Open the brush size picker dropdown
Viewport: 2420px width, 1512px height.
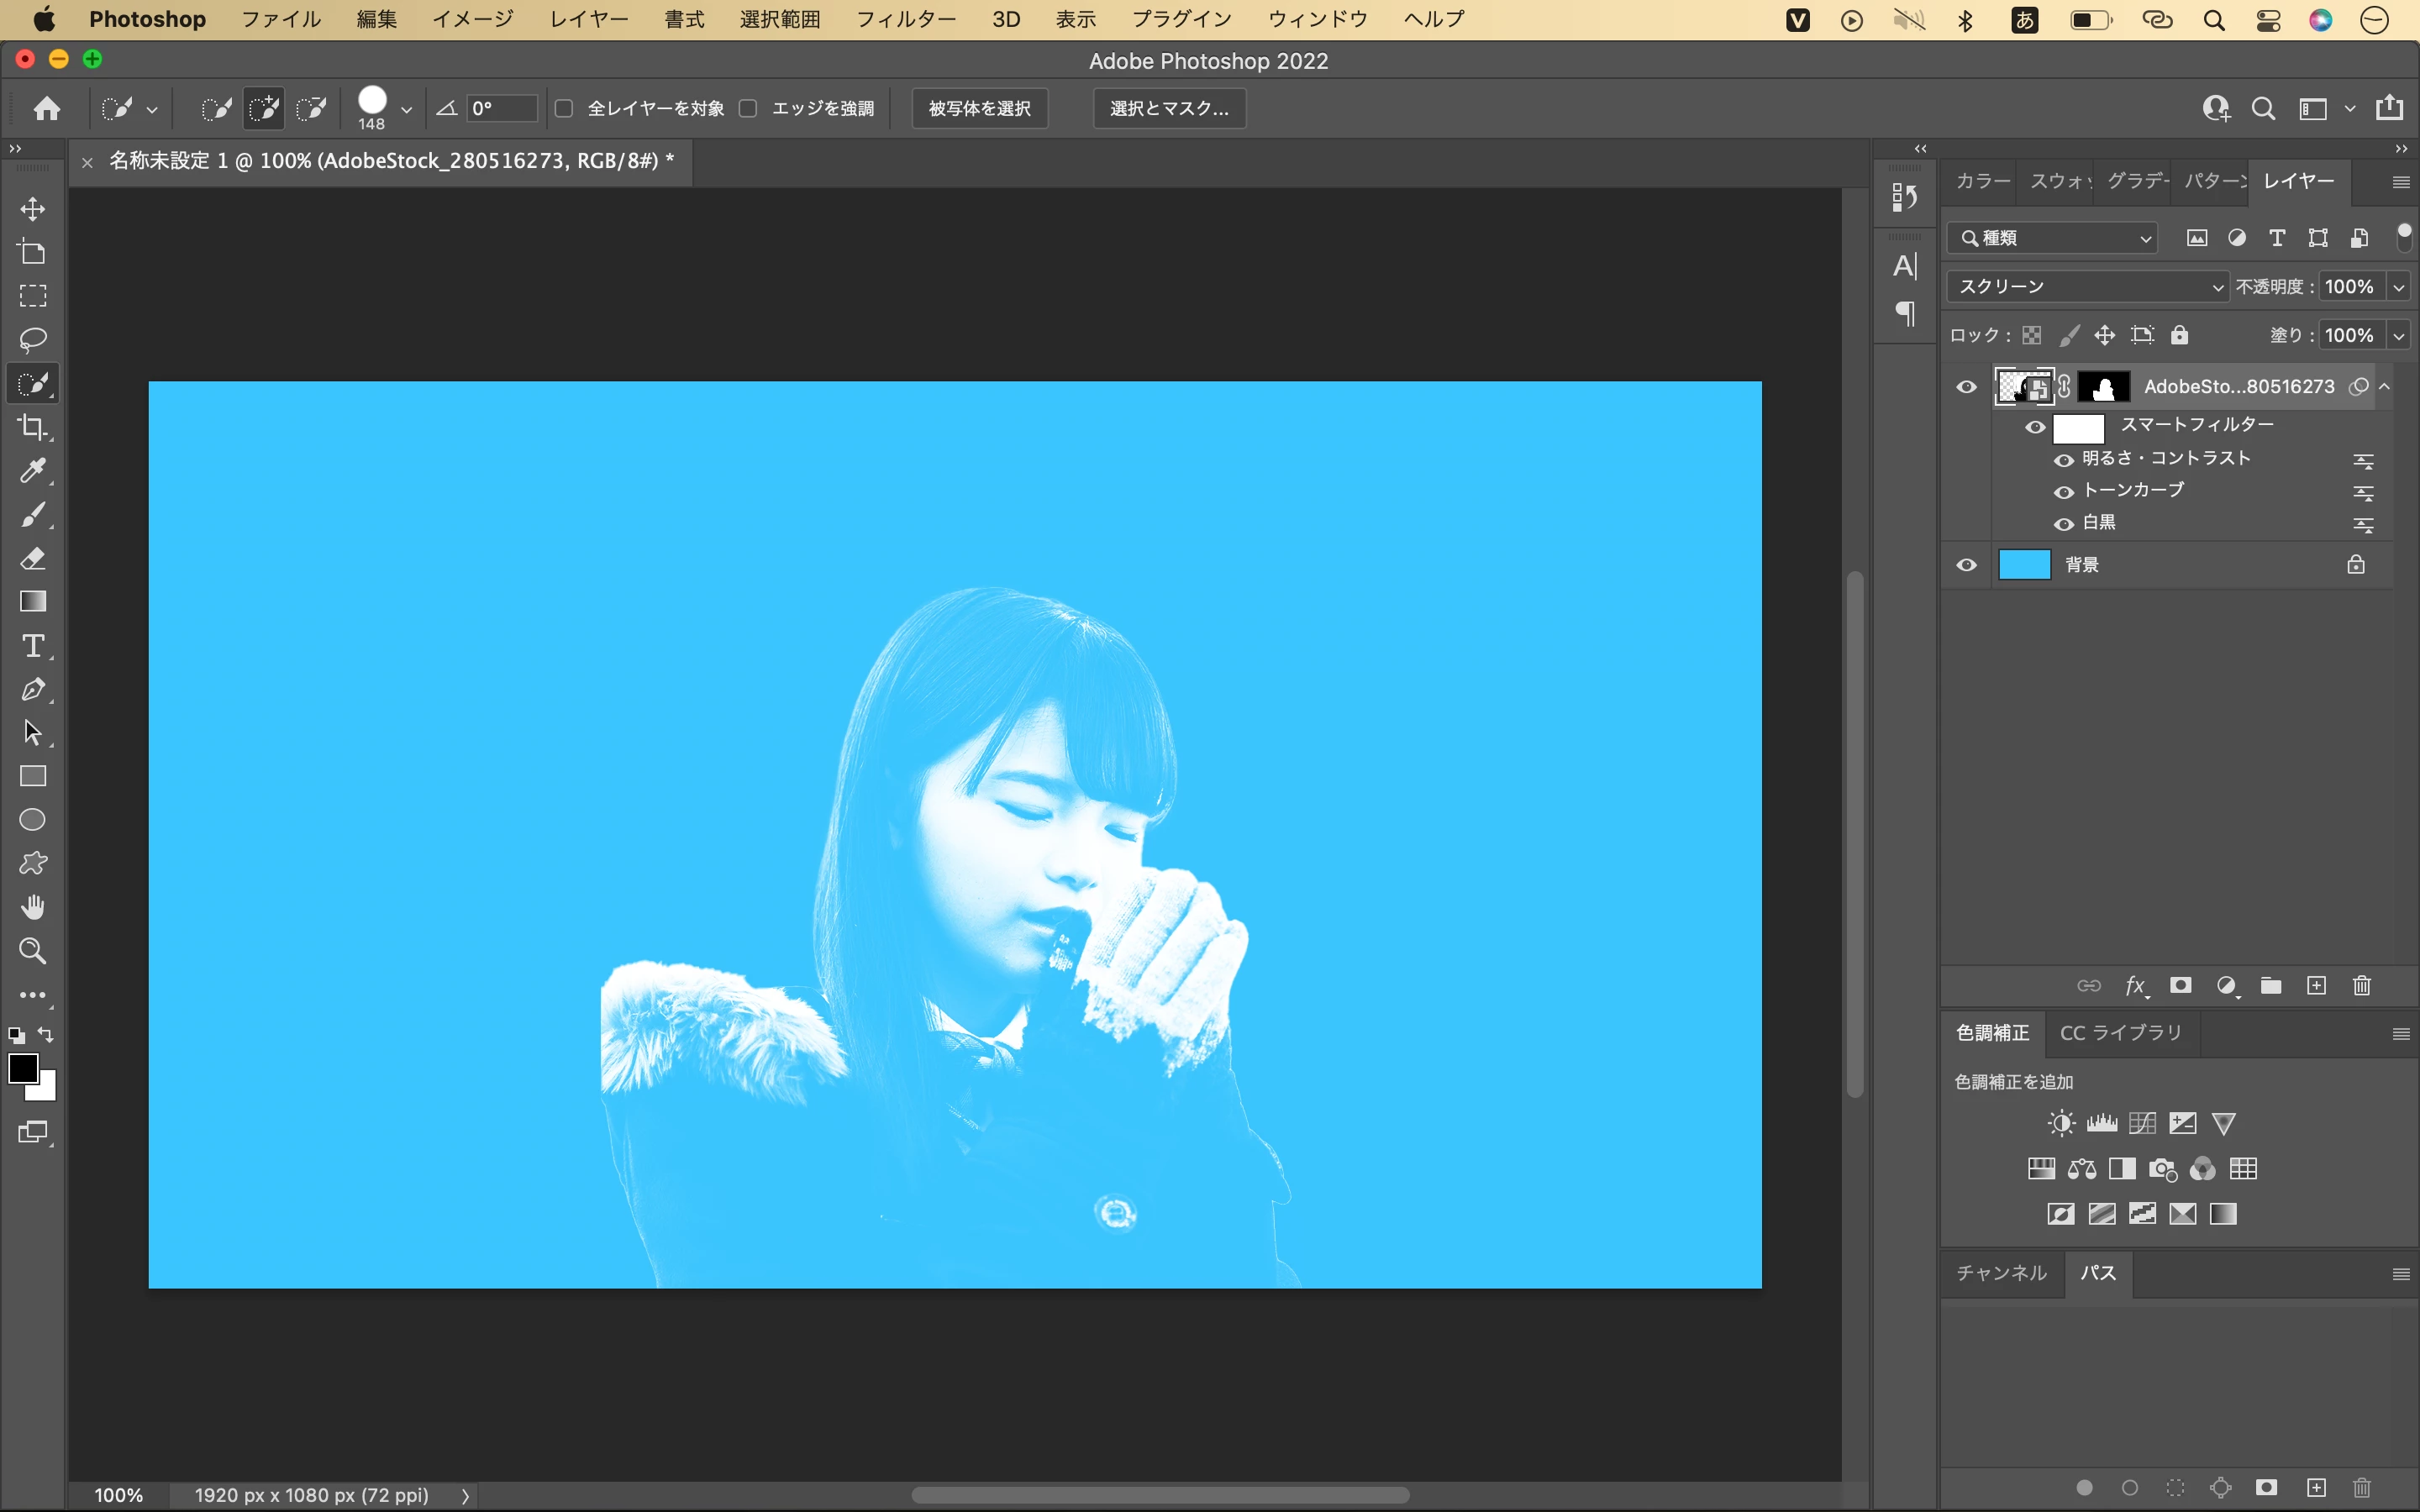[406, 109]
